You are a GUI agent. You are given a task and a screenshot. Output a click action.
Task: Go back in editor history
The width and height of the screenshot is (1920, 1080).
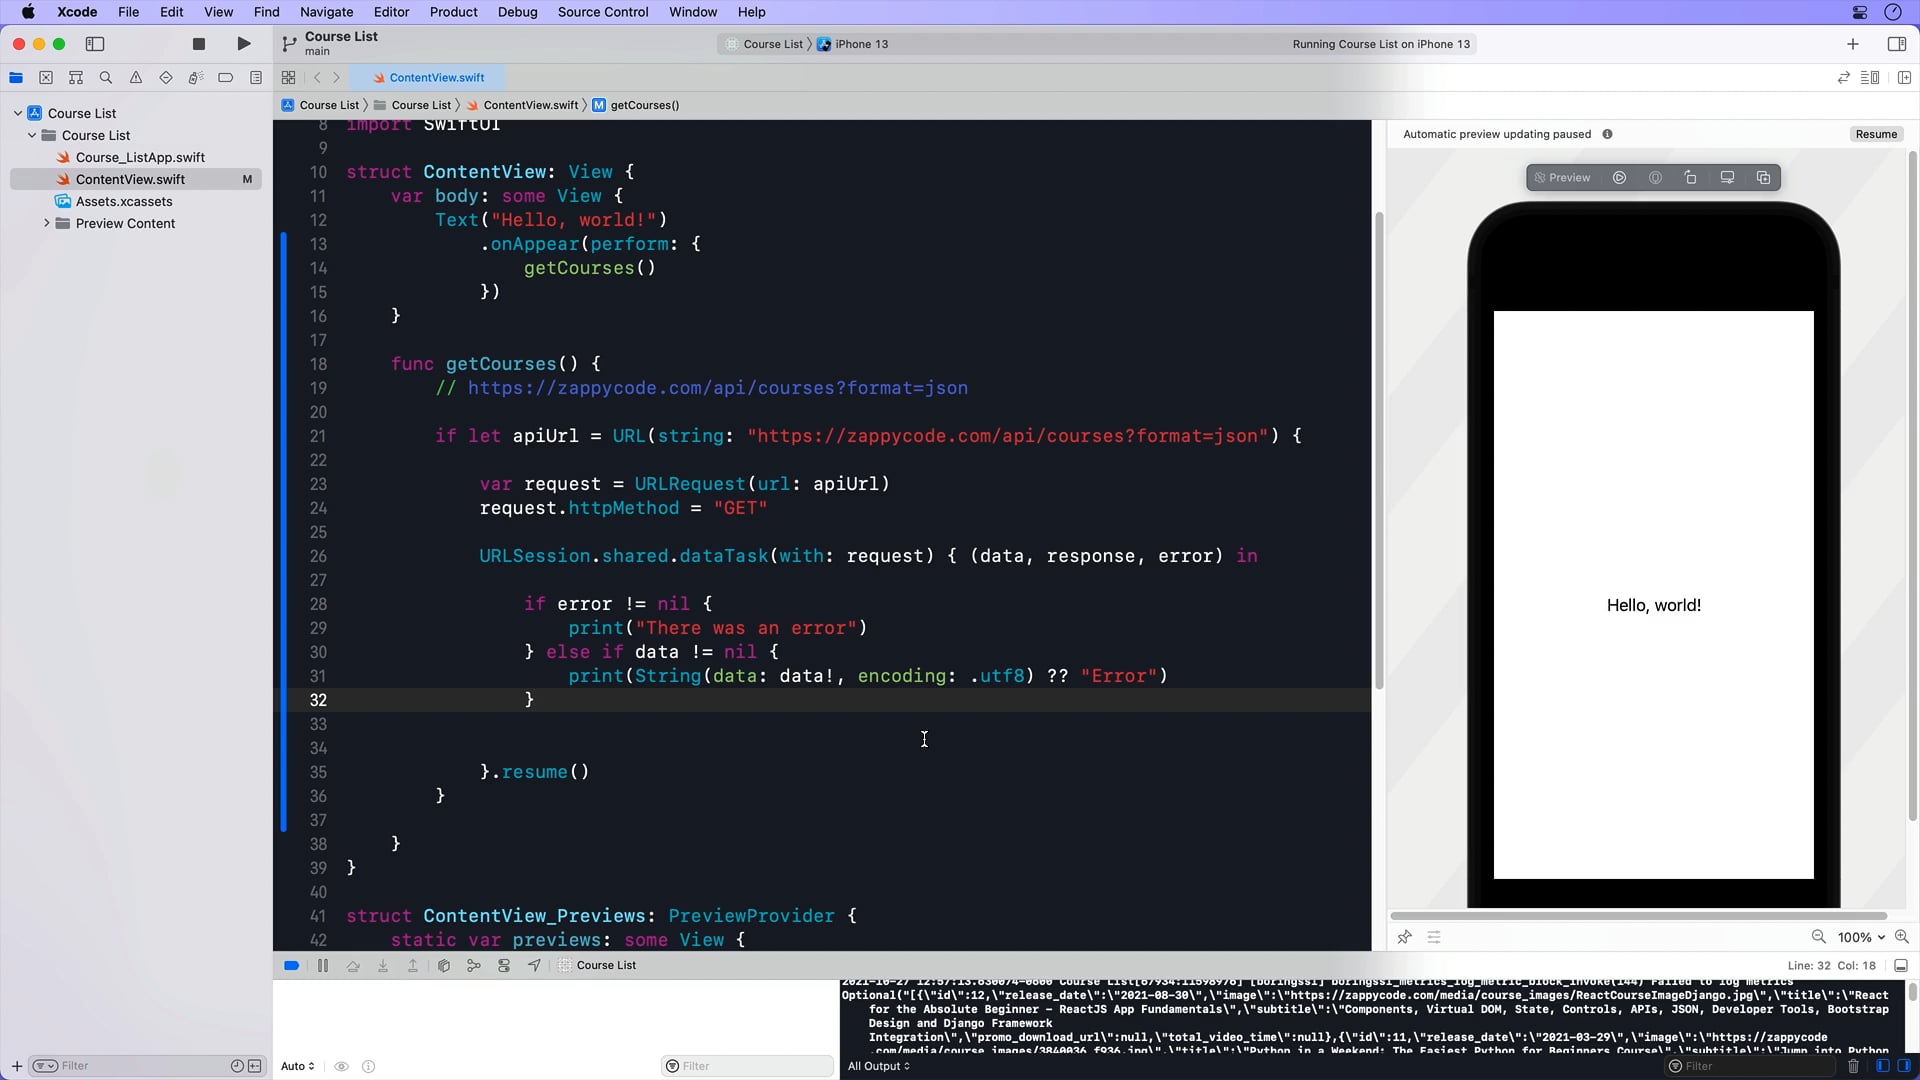coord(317,78)
